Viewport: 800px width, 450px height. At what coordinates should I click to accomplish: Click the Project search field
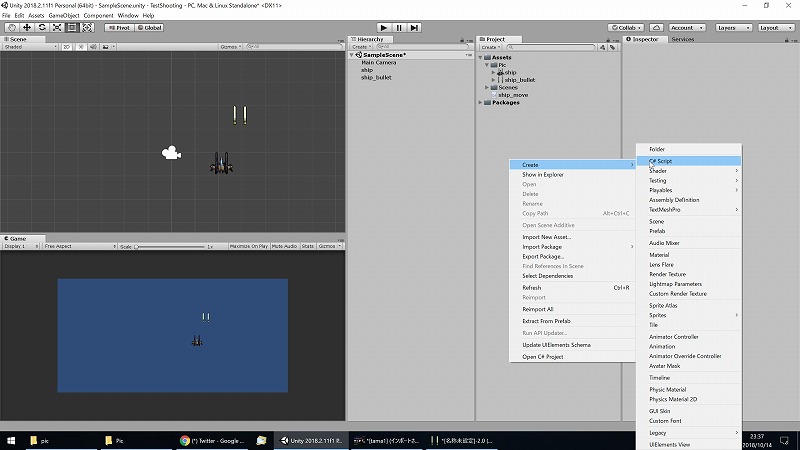(x=551, y=47)
